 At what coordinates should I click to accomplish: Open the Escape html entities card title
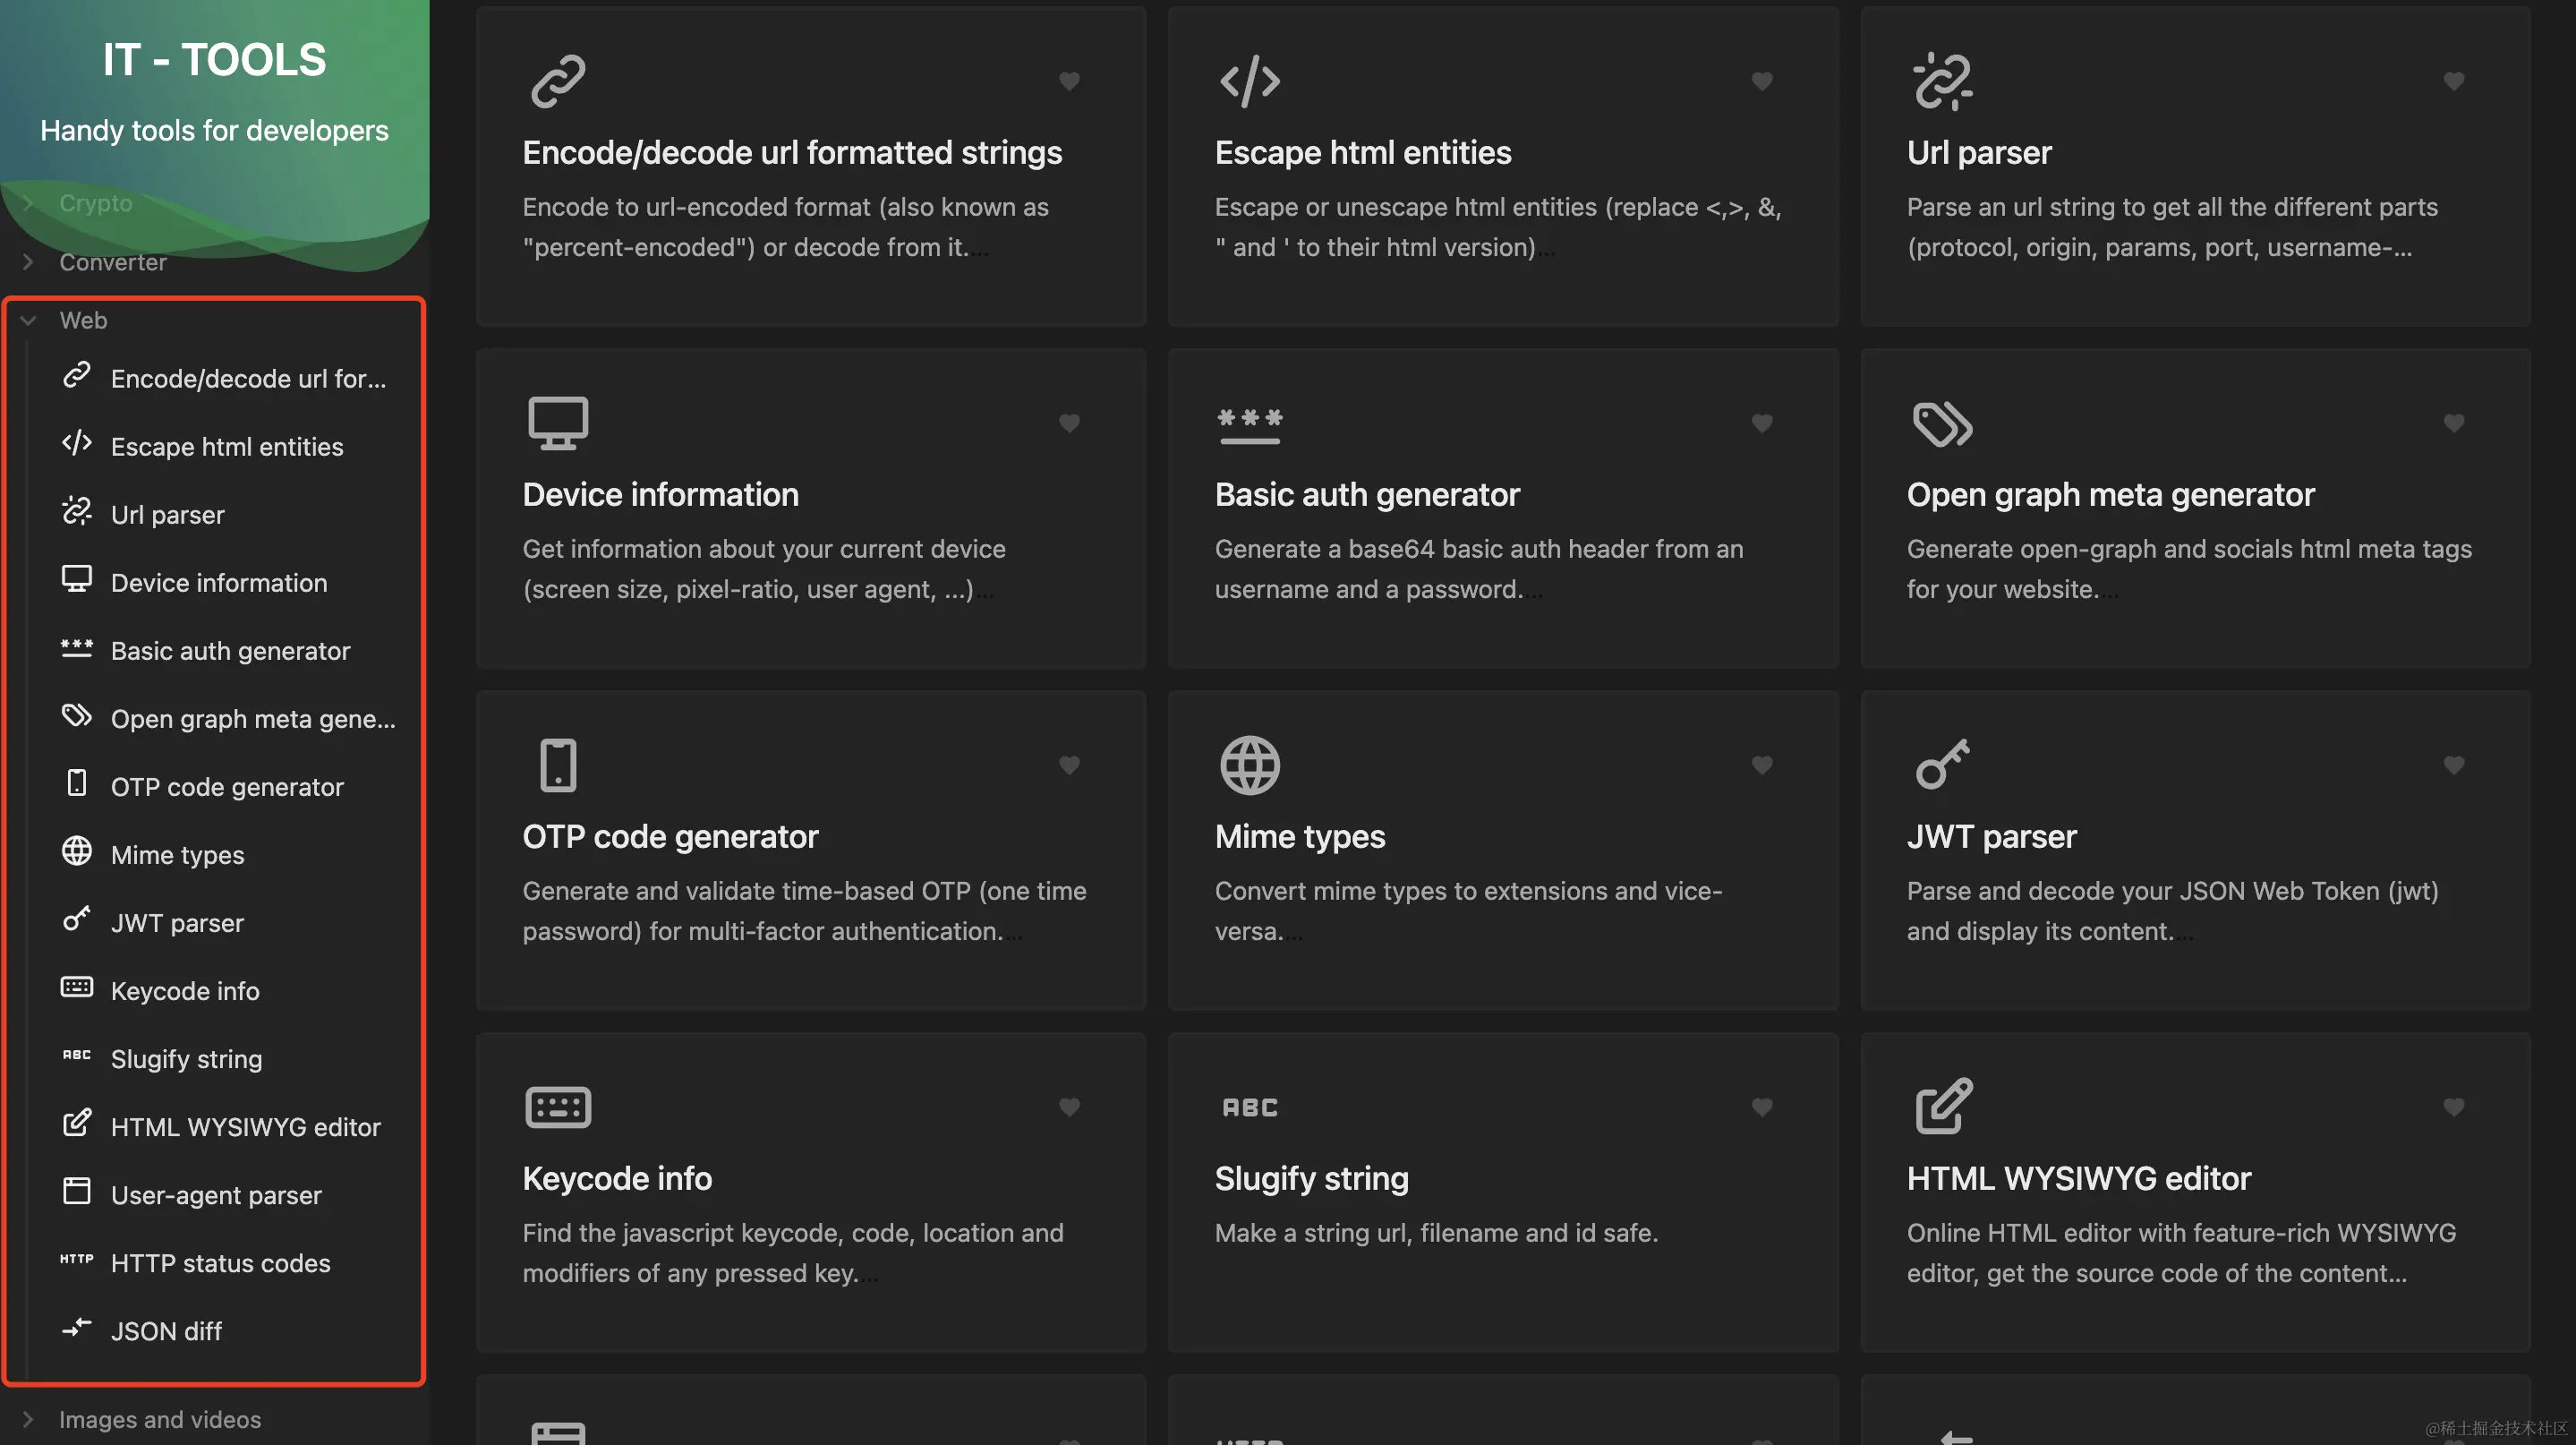coord(1362,152)
